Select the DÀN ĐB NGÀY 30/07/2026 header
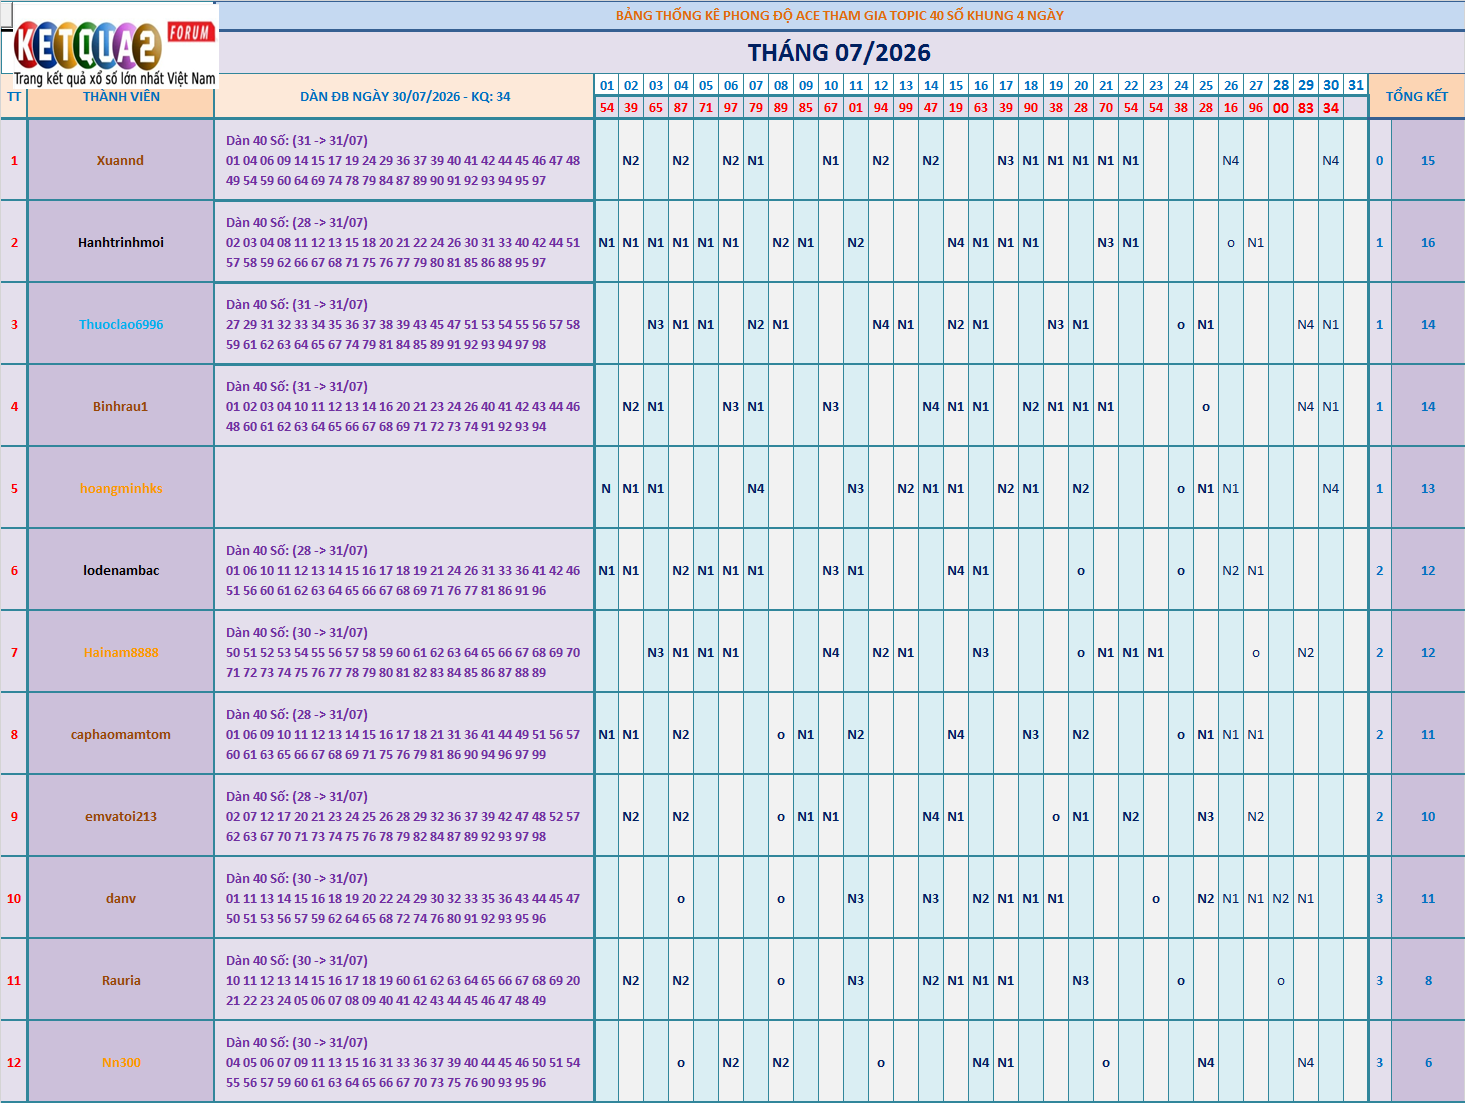 click(x=405, y=97)
